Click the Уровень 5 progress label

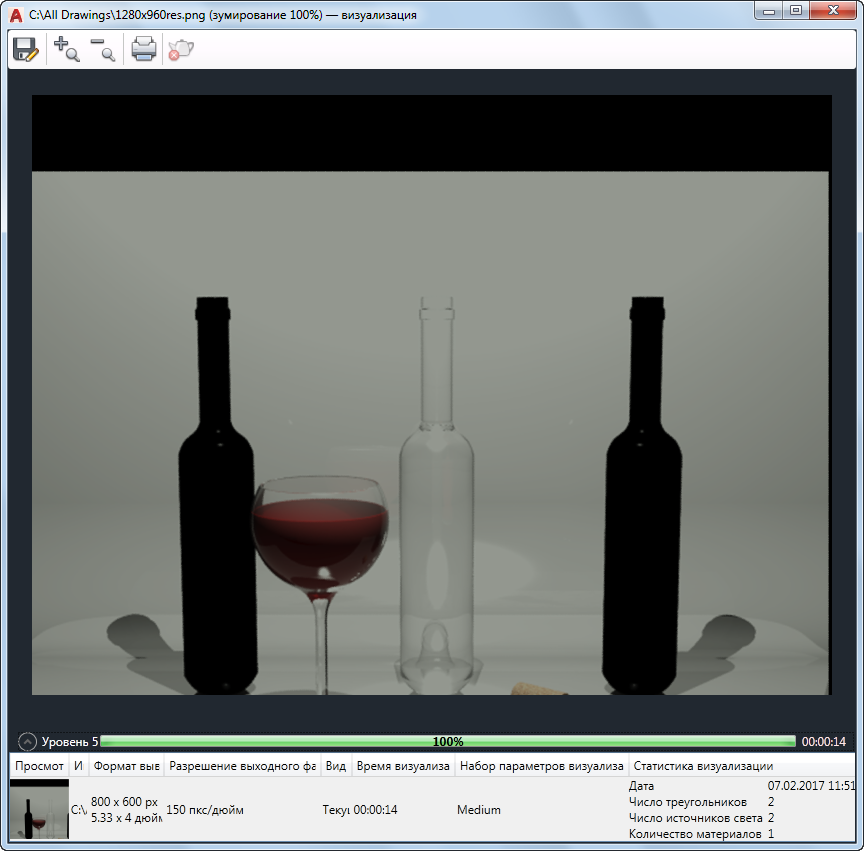pos(70,742)
